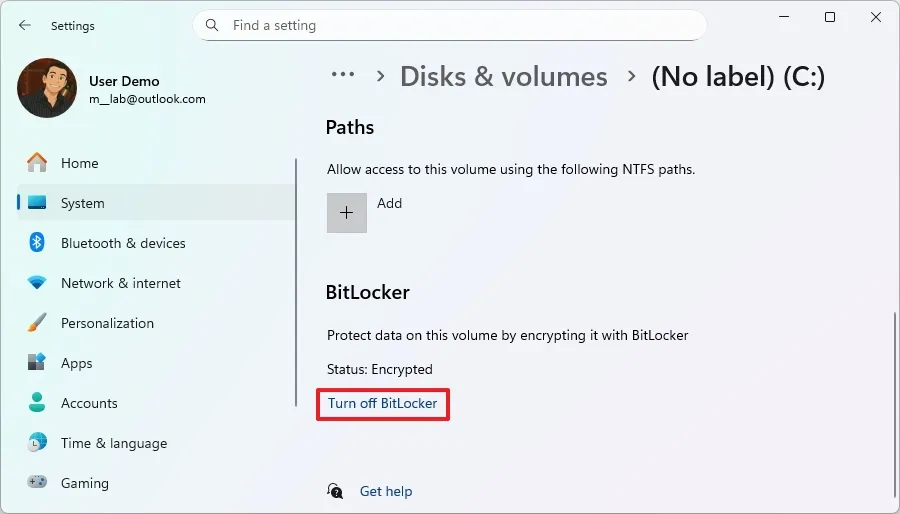Click the search magnifier icon
The width and height of the screenshot is (900, 514).
[212, 25]
